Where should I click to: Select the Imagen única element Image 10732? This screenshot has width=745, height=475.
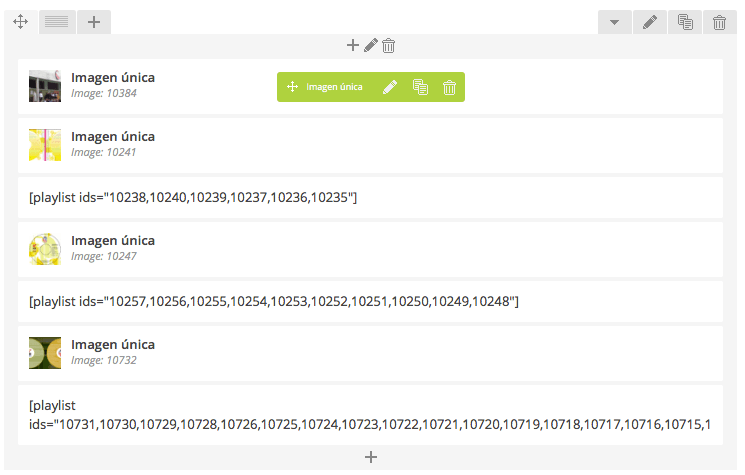pos(371,353)
